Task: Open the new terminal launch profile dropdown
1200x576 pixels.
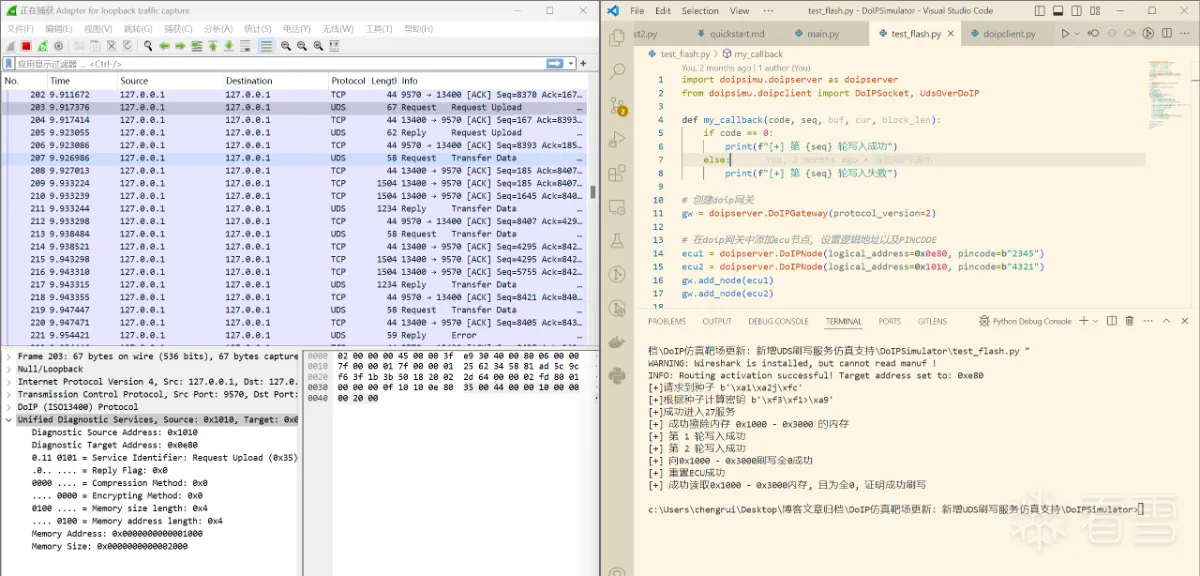Action: coord(1097,321)
